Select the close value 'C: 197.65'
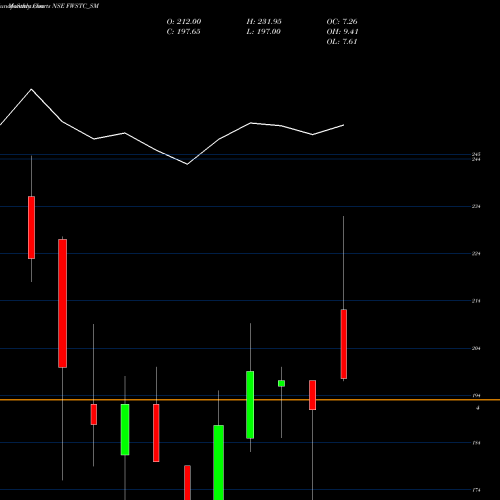The height and width of the screenshot is (500, 500). point(183,32)
